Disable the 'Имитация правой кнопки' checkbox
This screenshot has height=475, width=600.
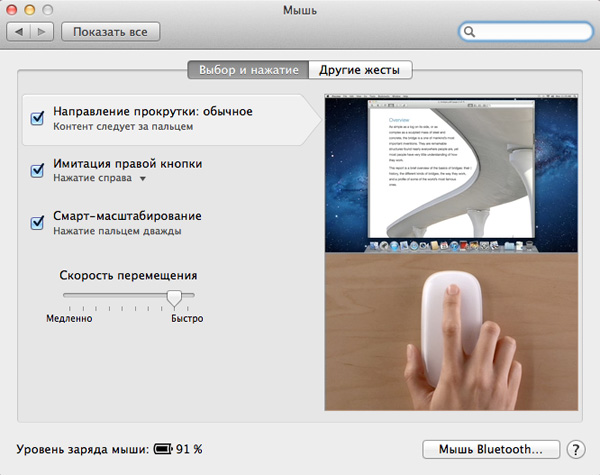(38, 171)
